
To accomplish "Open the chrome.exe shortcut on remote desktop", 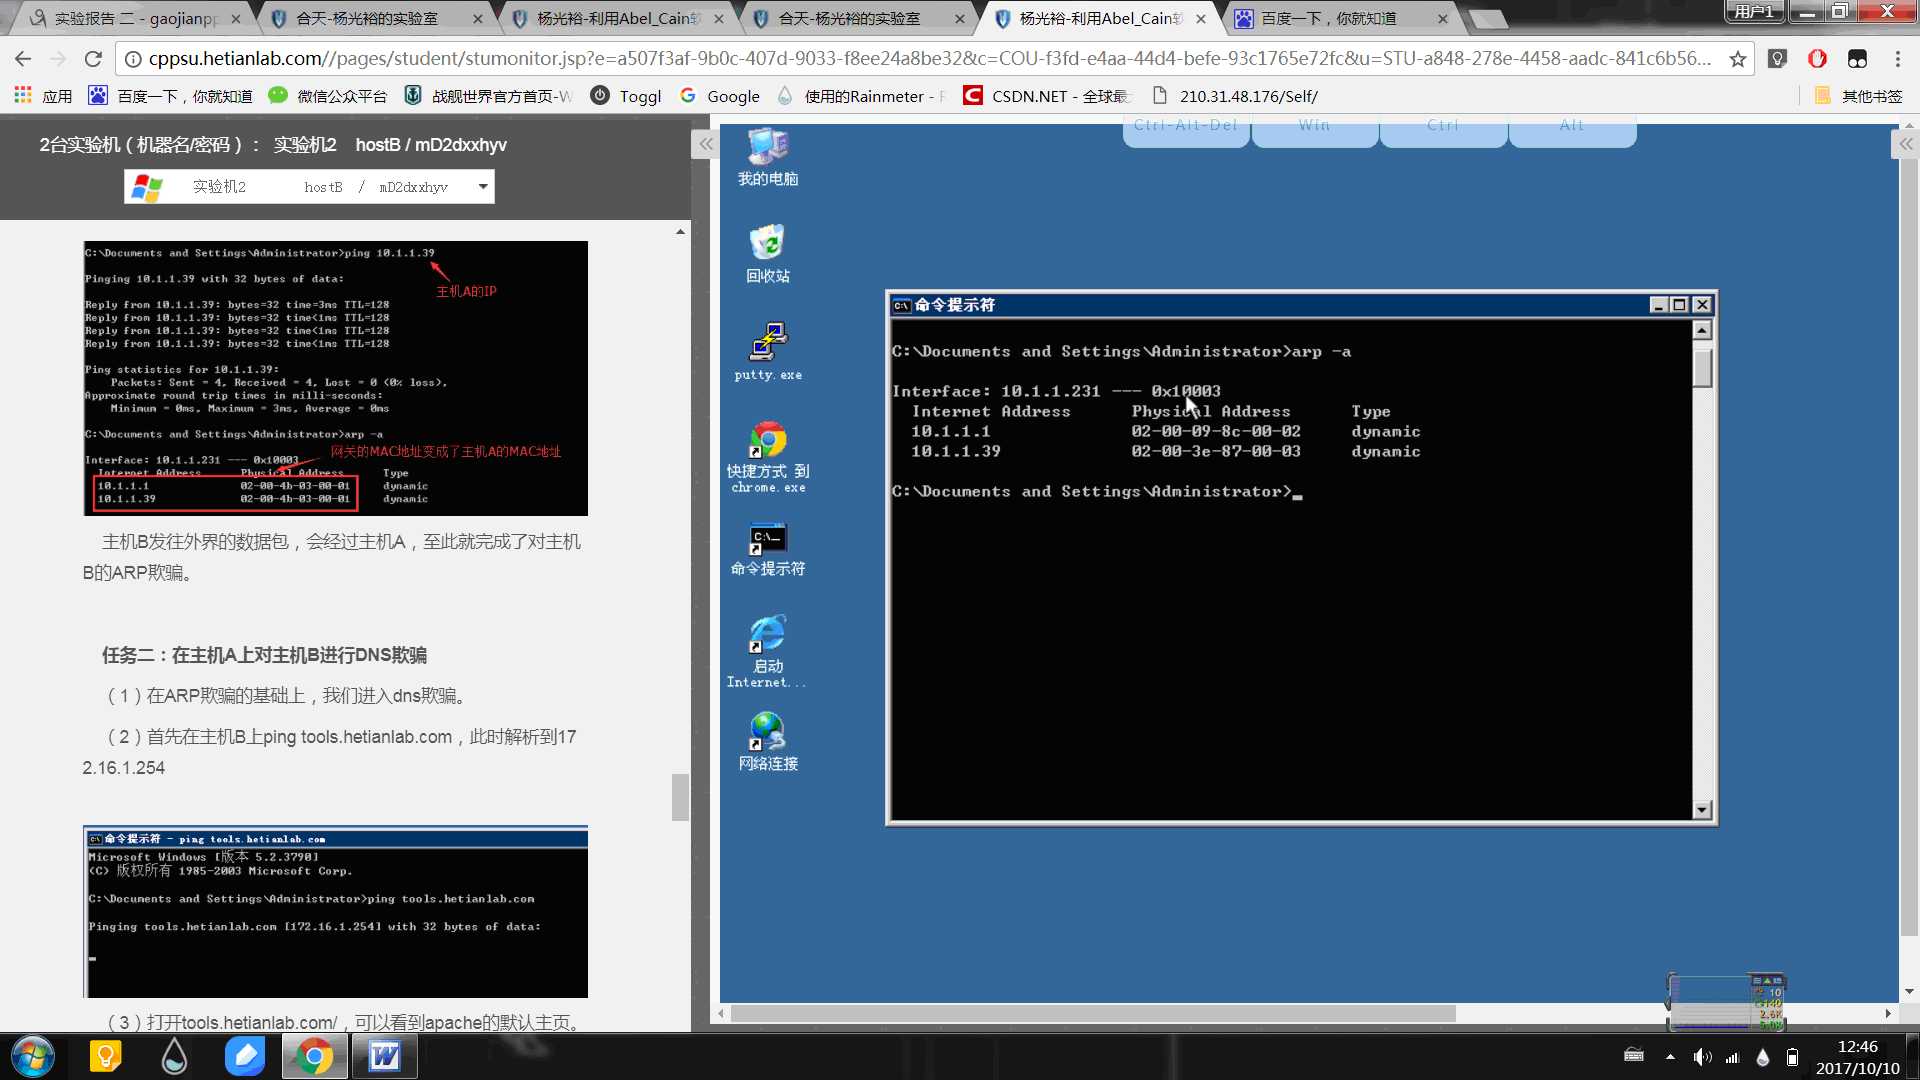I will 767,458.
